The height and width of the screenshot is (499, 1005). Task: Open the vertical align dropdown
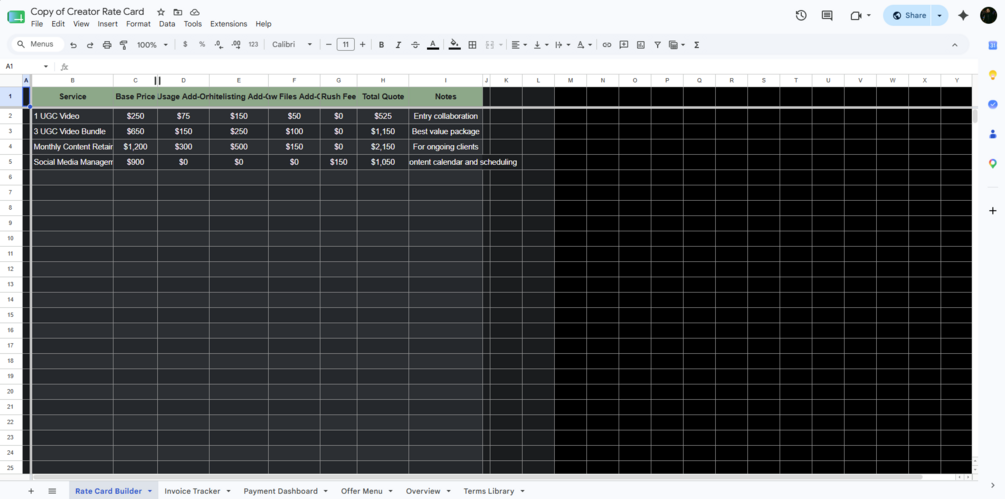pos(541,45)
